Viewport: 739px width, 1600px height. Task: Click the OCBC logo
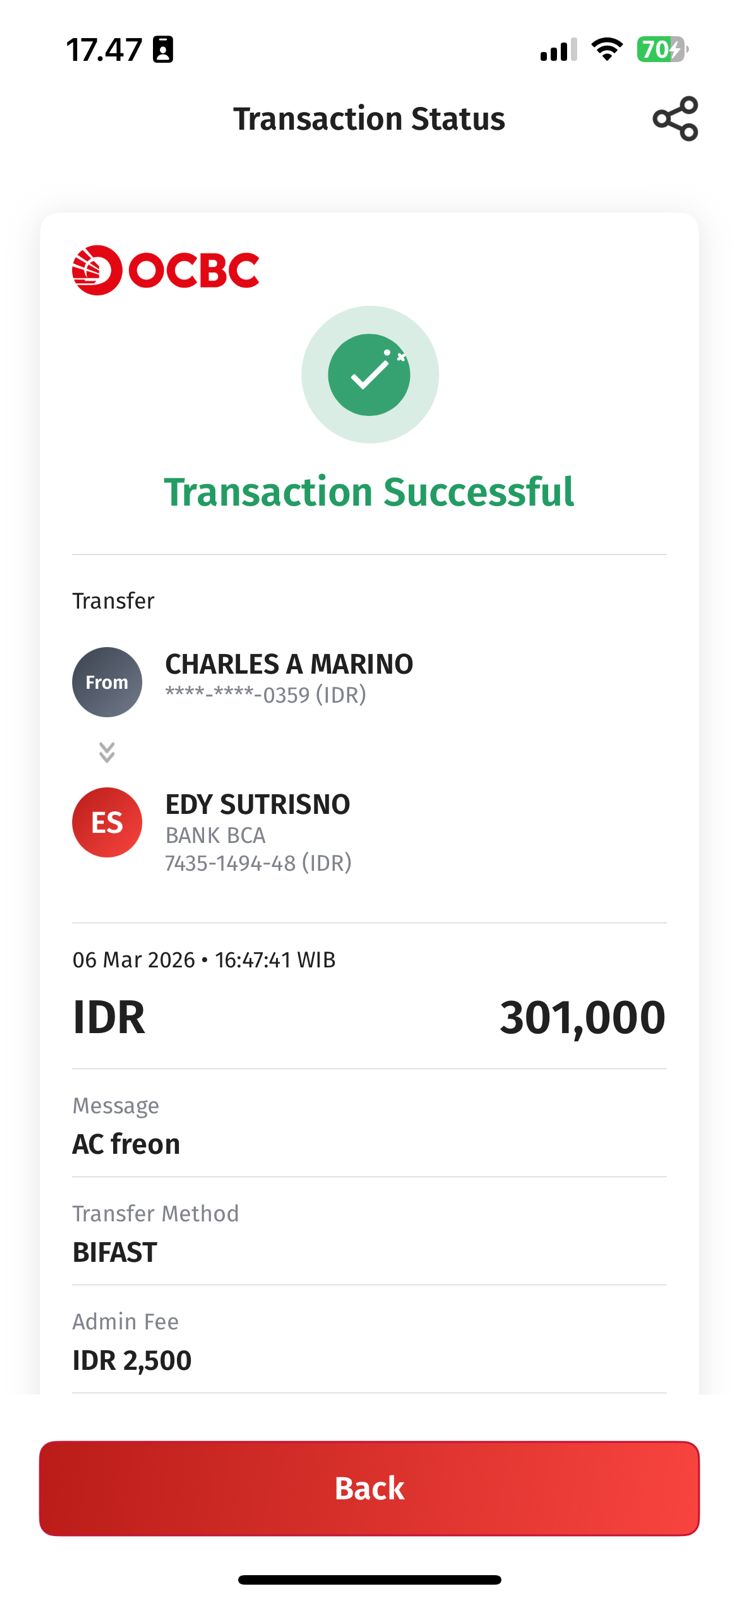pyautogui.click(x=166, y=270)
